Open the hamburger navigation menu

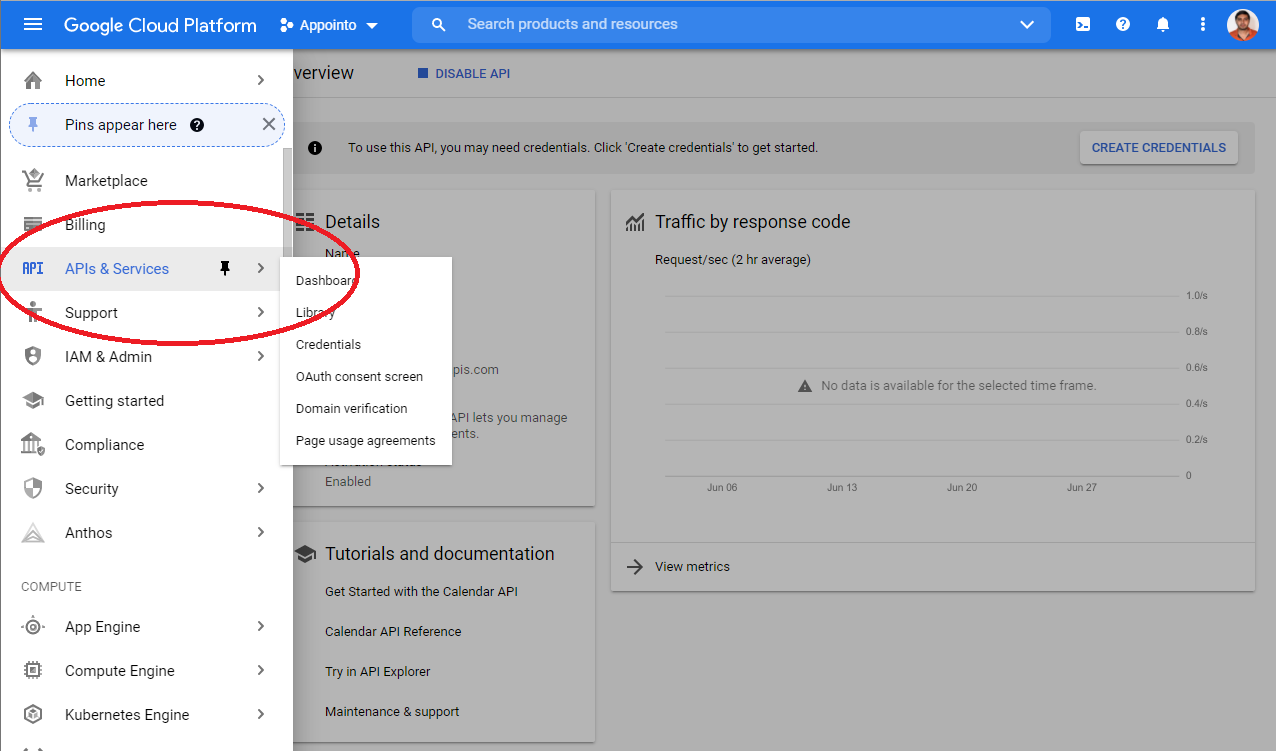point(33,25)
